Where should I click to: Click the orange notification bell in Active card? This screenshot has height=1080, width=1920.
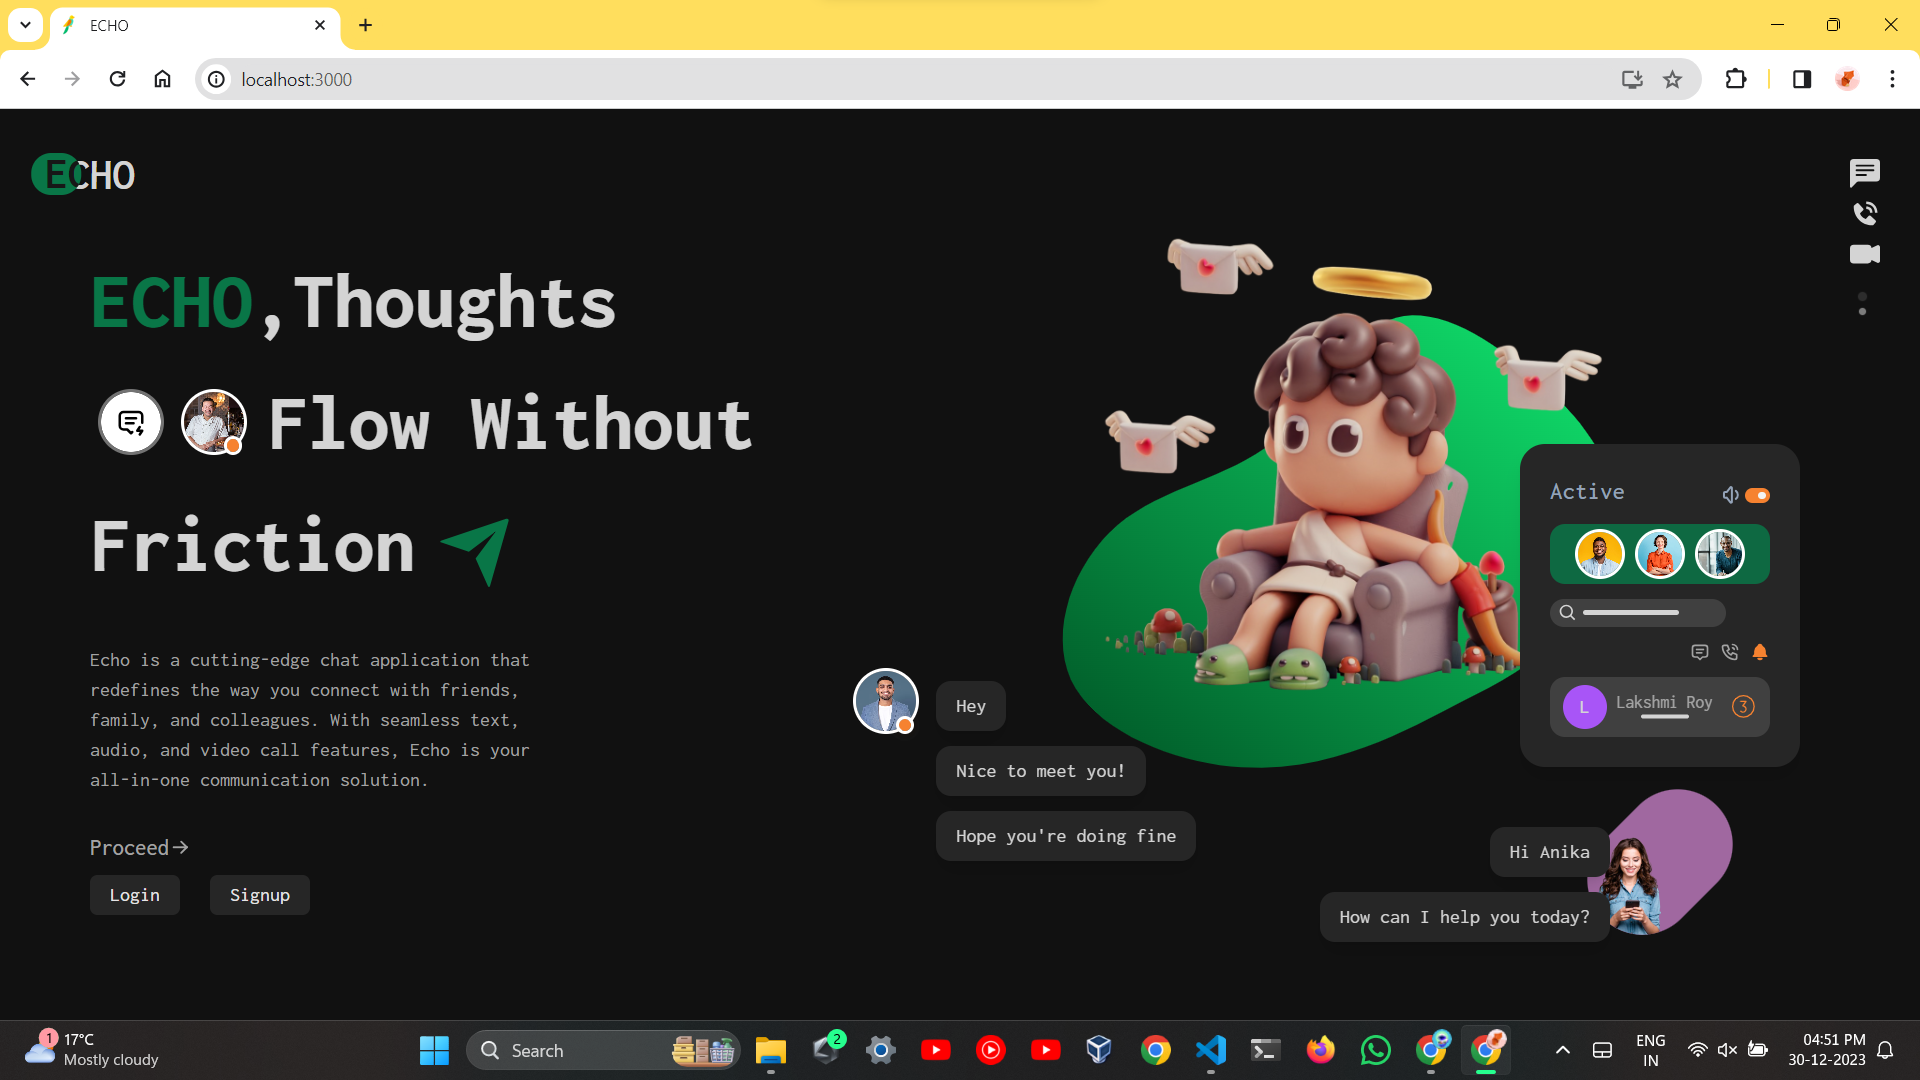coord(1760,652)
